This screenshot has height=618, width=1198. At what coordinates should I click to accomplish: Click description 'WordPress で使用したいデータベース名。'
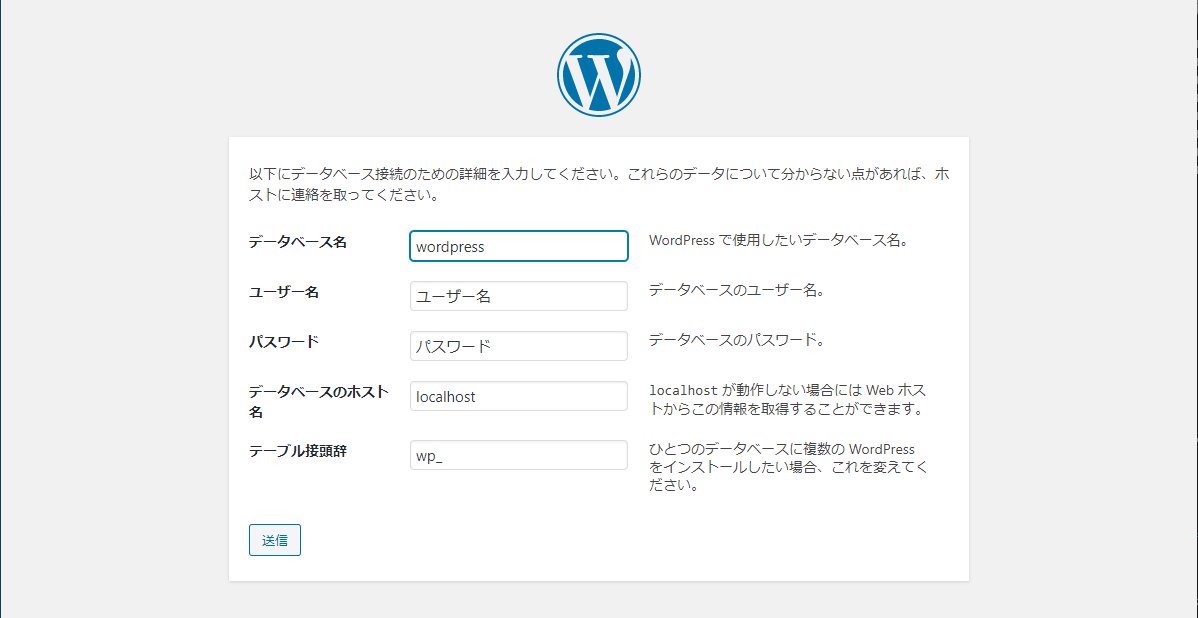click(778, 241)
